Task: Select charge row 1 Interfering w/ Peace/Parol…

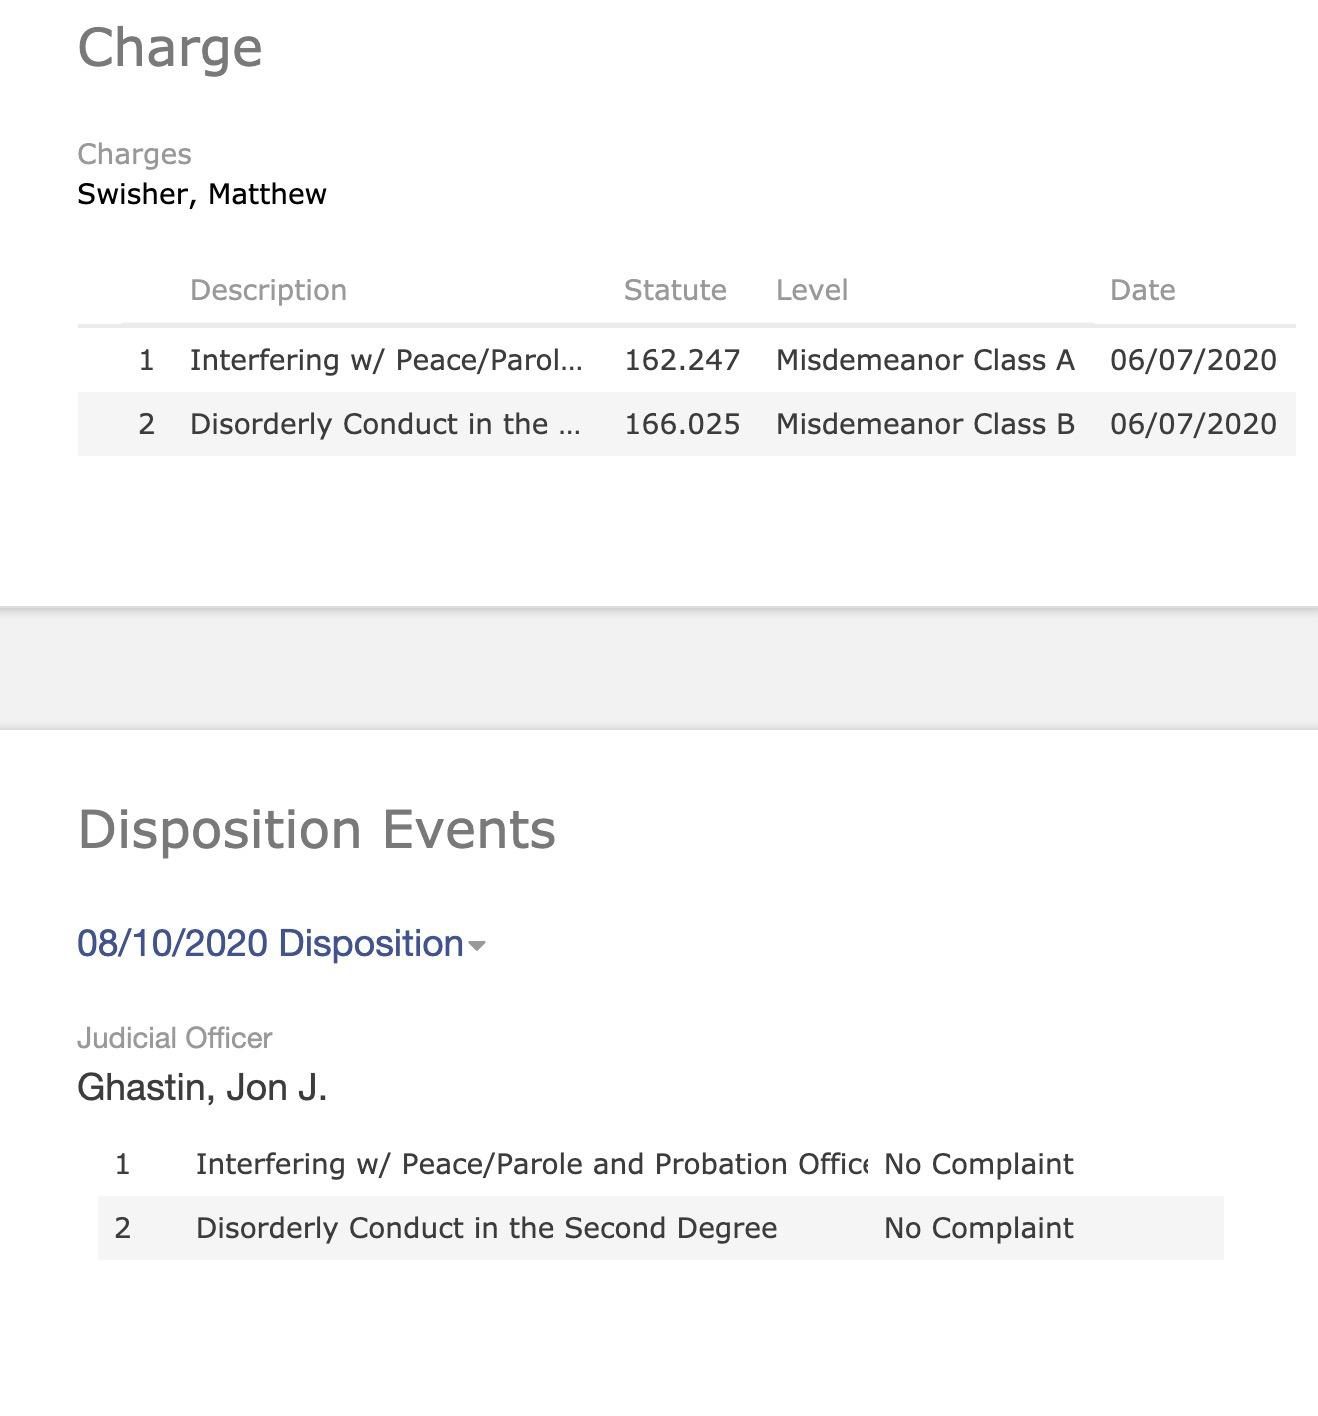Action: tap(385, 360)
